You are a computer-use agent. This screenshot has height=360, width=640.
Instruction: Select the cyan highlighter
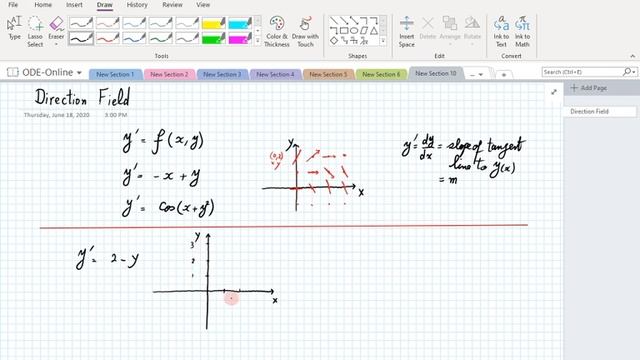pyautogui.click(x=240, y=23)
